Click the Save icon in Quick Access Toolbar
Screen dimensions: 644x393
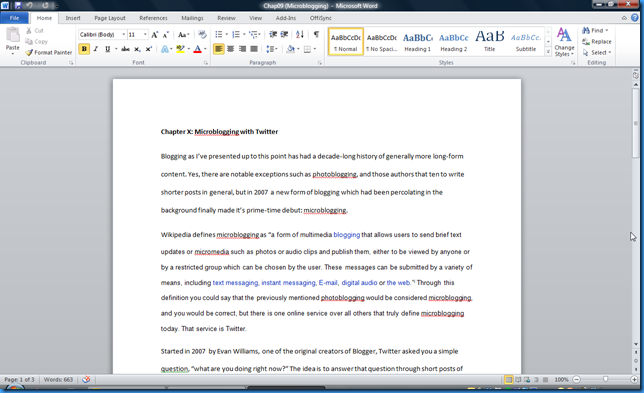point(18,6)
